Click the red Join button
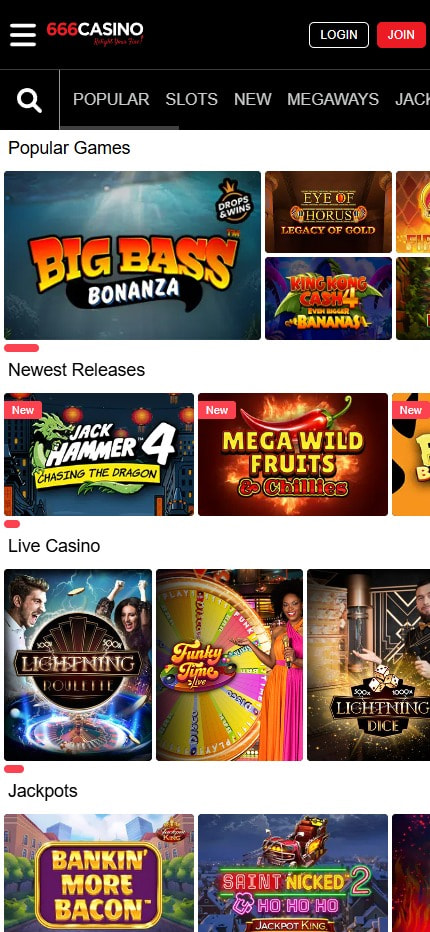This screenshot has height=932, width=430. pyautogui.click(x=401, y=34)
